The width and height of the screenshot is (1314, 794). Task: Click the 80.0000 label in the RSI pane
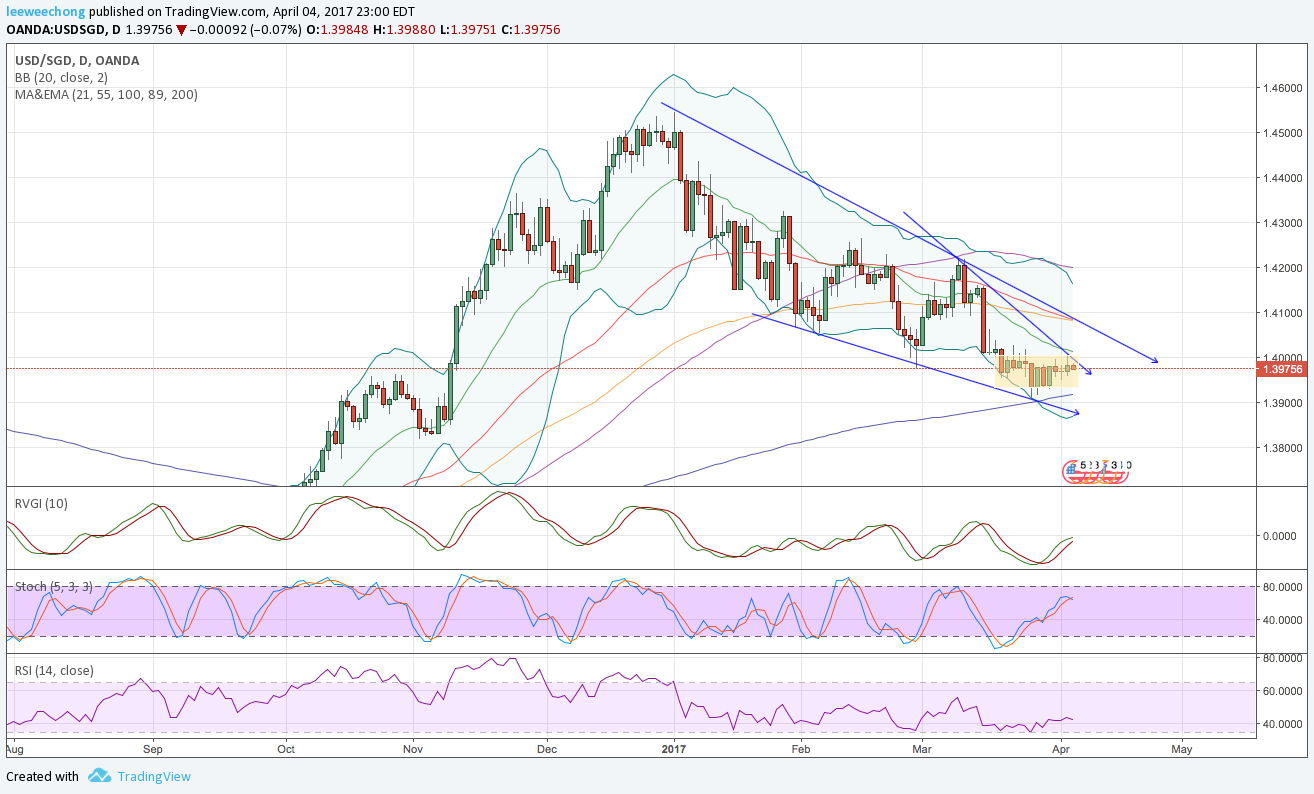(1283, 658)
